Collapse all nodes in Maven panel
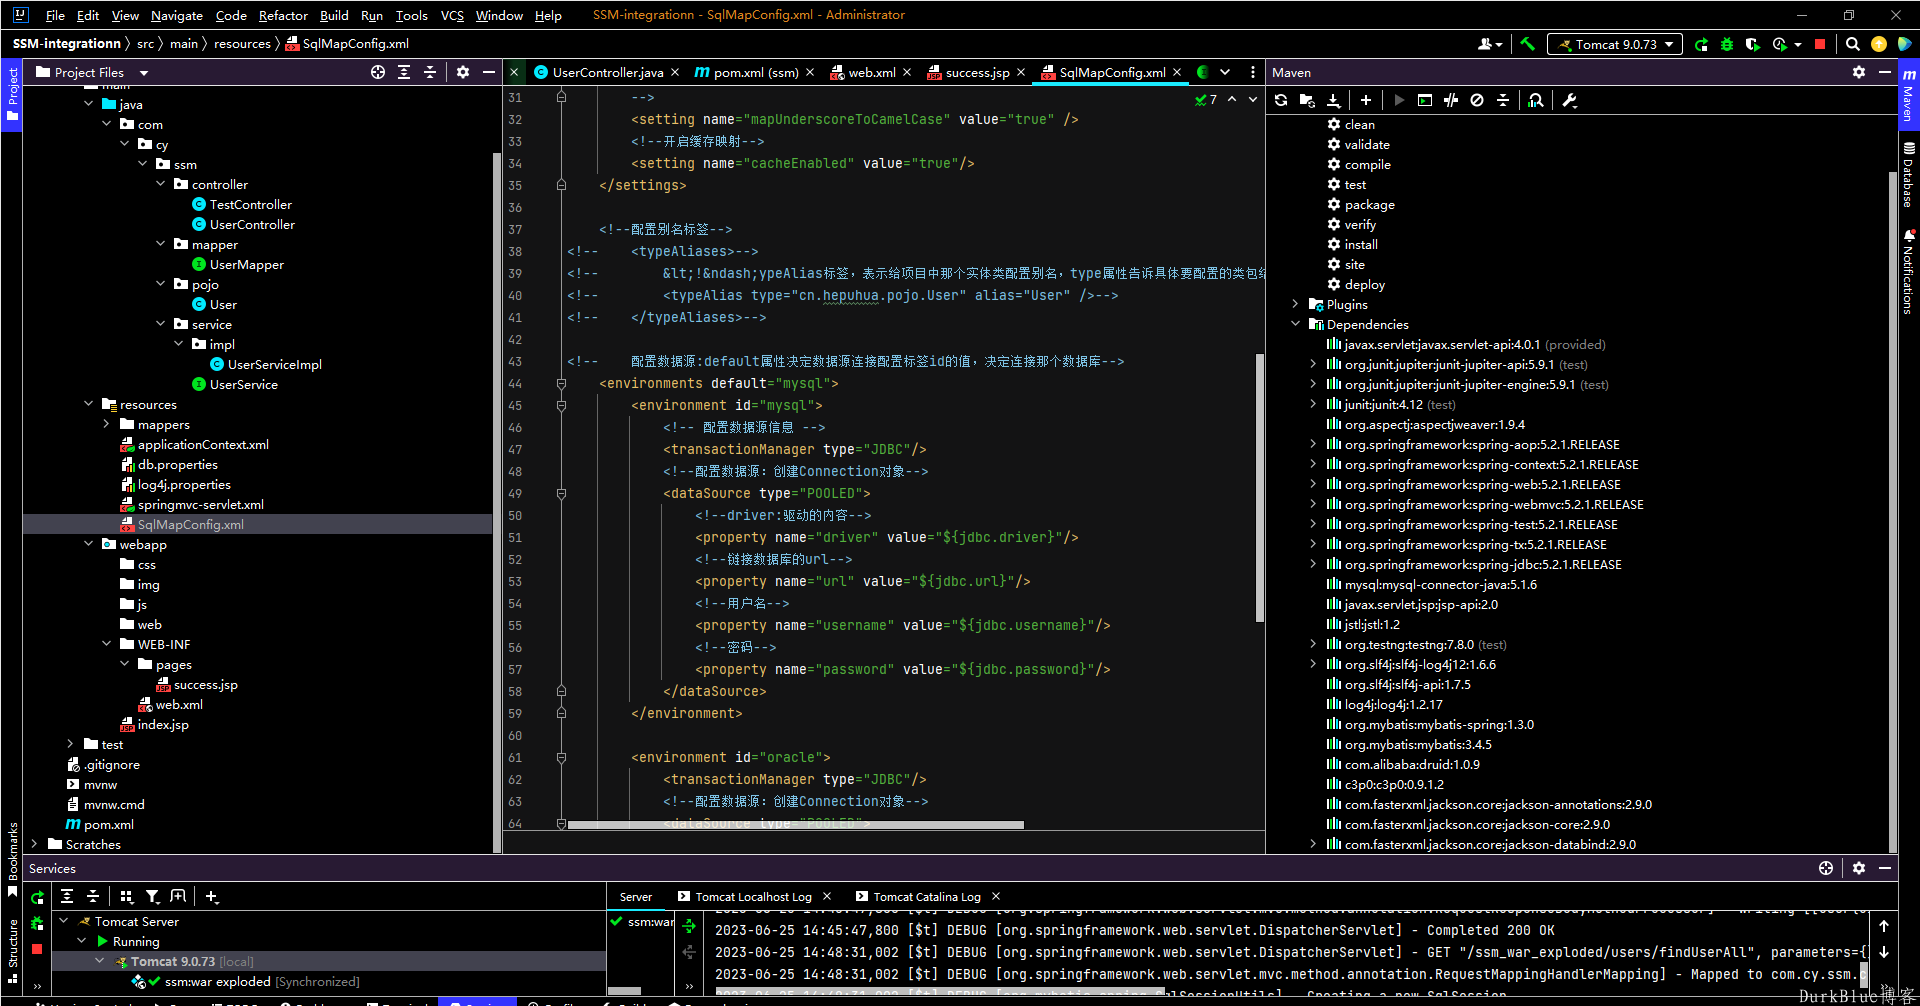 click(1503, 100)
